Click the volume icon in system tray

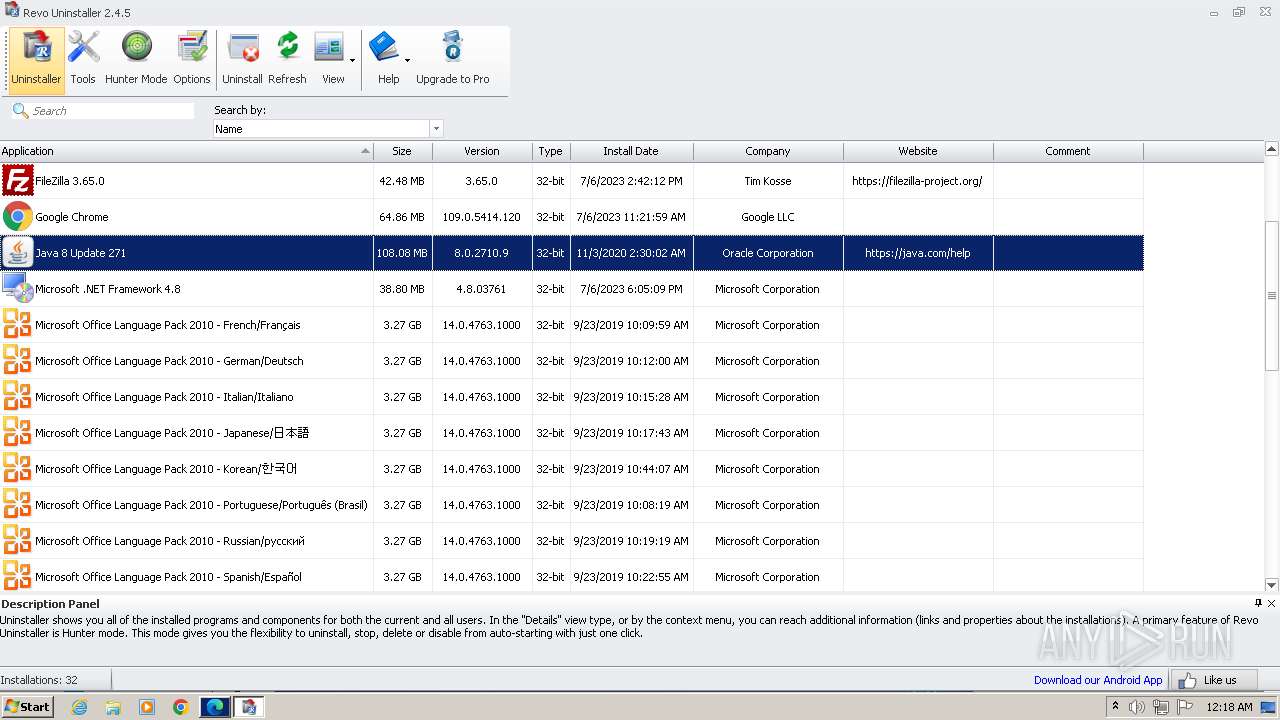(x=1137, y=707)
